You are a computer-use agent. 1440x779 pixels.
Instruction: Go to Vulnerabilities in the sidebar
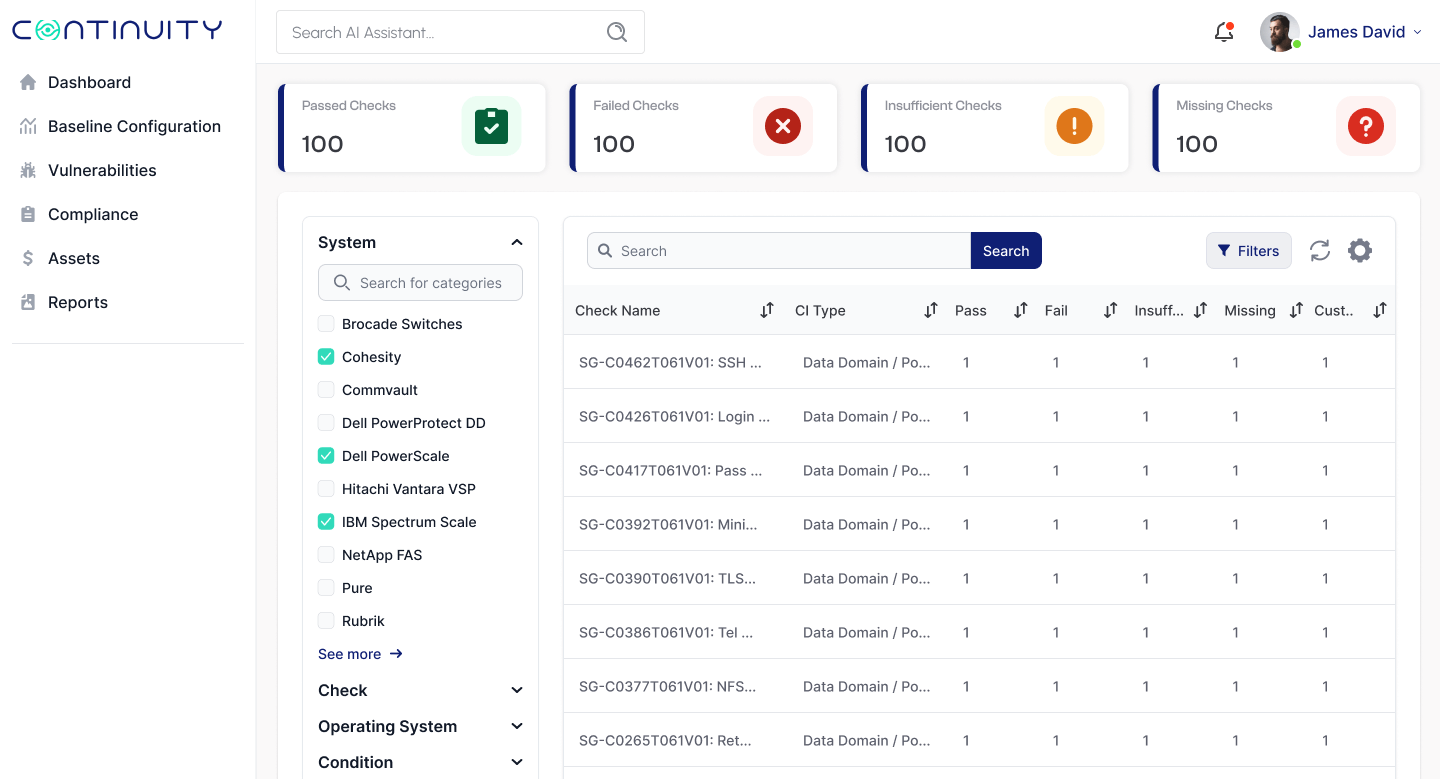tap(102, 170)
